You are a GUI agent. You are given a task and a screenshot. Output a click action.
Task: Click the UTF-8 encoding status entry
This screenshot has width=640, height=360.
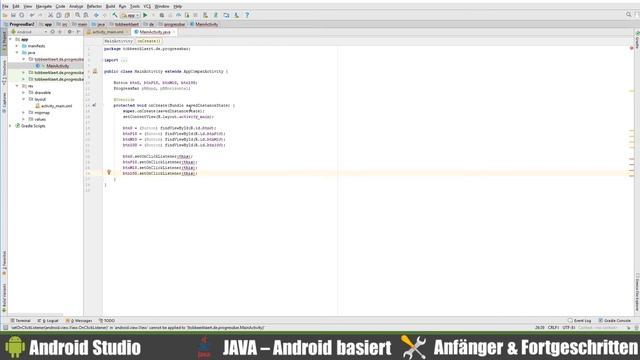568,327
